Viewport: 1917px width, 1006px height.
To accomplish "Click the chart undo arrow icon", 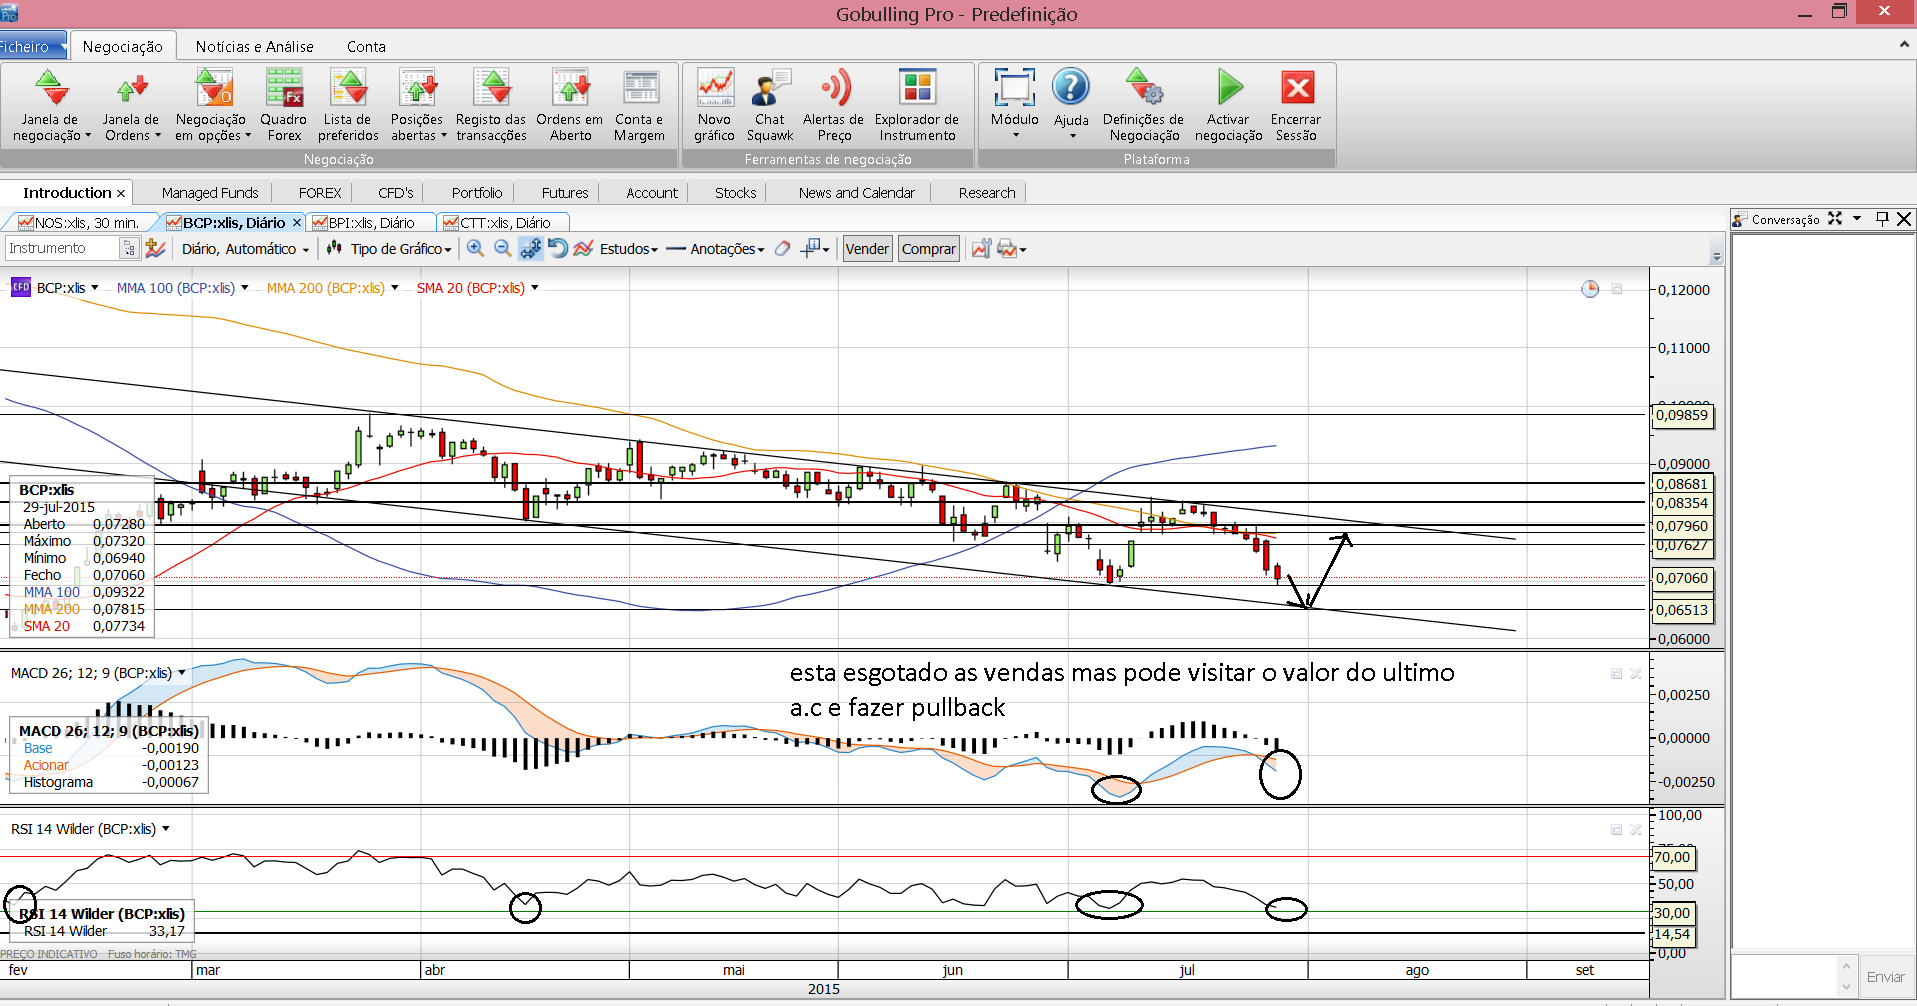I will click(x=558, y=248).
